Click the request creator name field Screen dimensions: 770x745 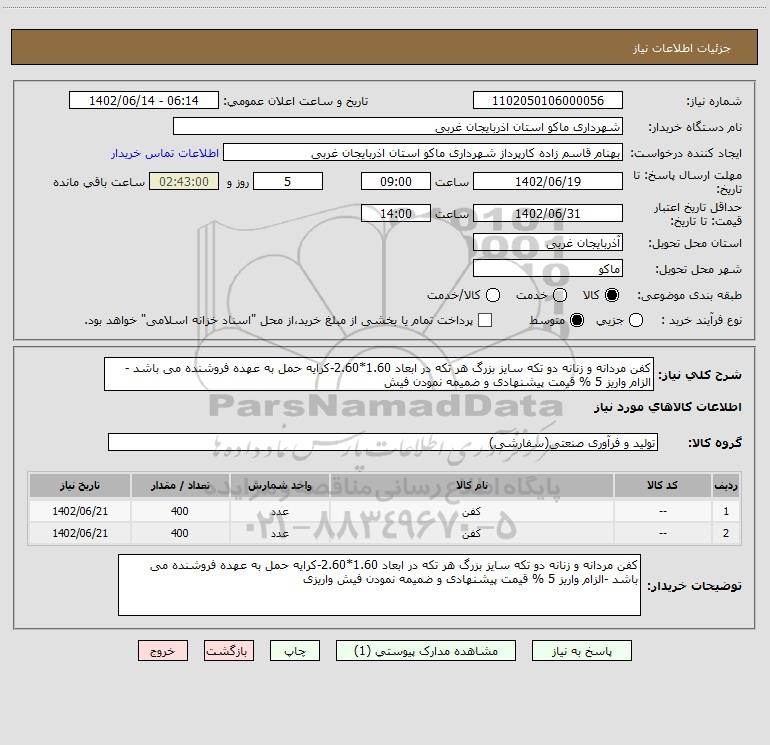pos(423,152)
